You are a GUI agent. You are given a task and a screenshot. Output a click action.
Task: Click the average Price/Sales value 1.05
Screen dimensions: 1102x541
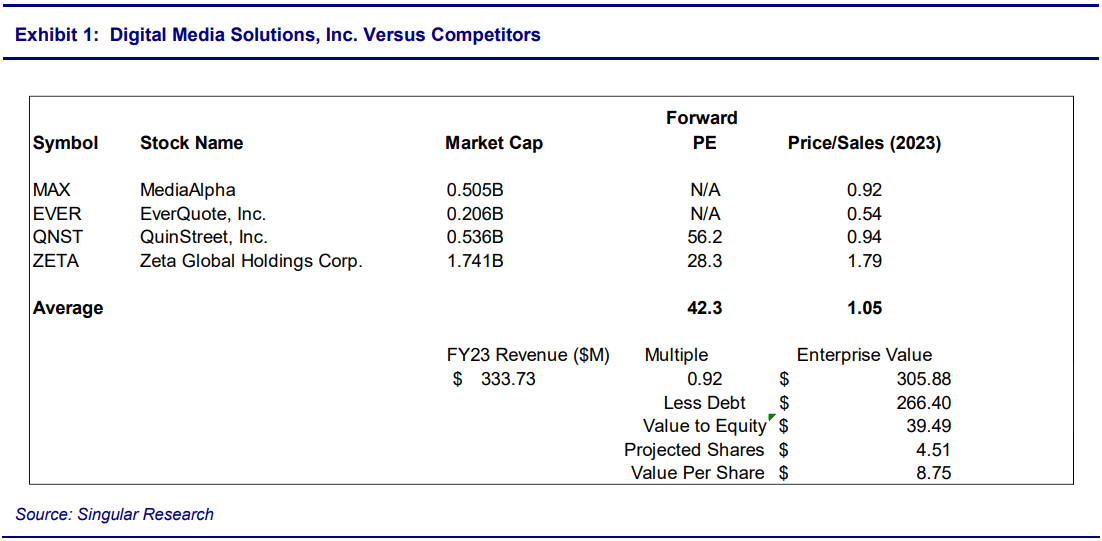[x=864, y=308]
